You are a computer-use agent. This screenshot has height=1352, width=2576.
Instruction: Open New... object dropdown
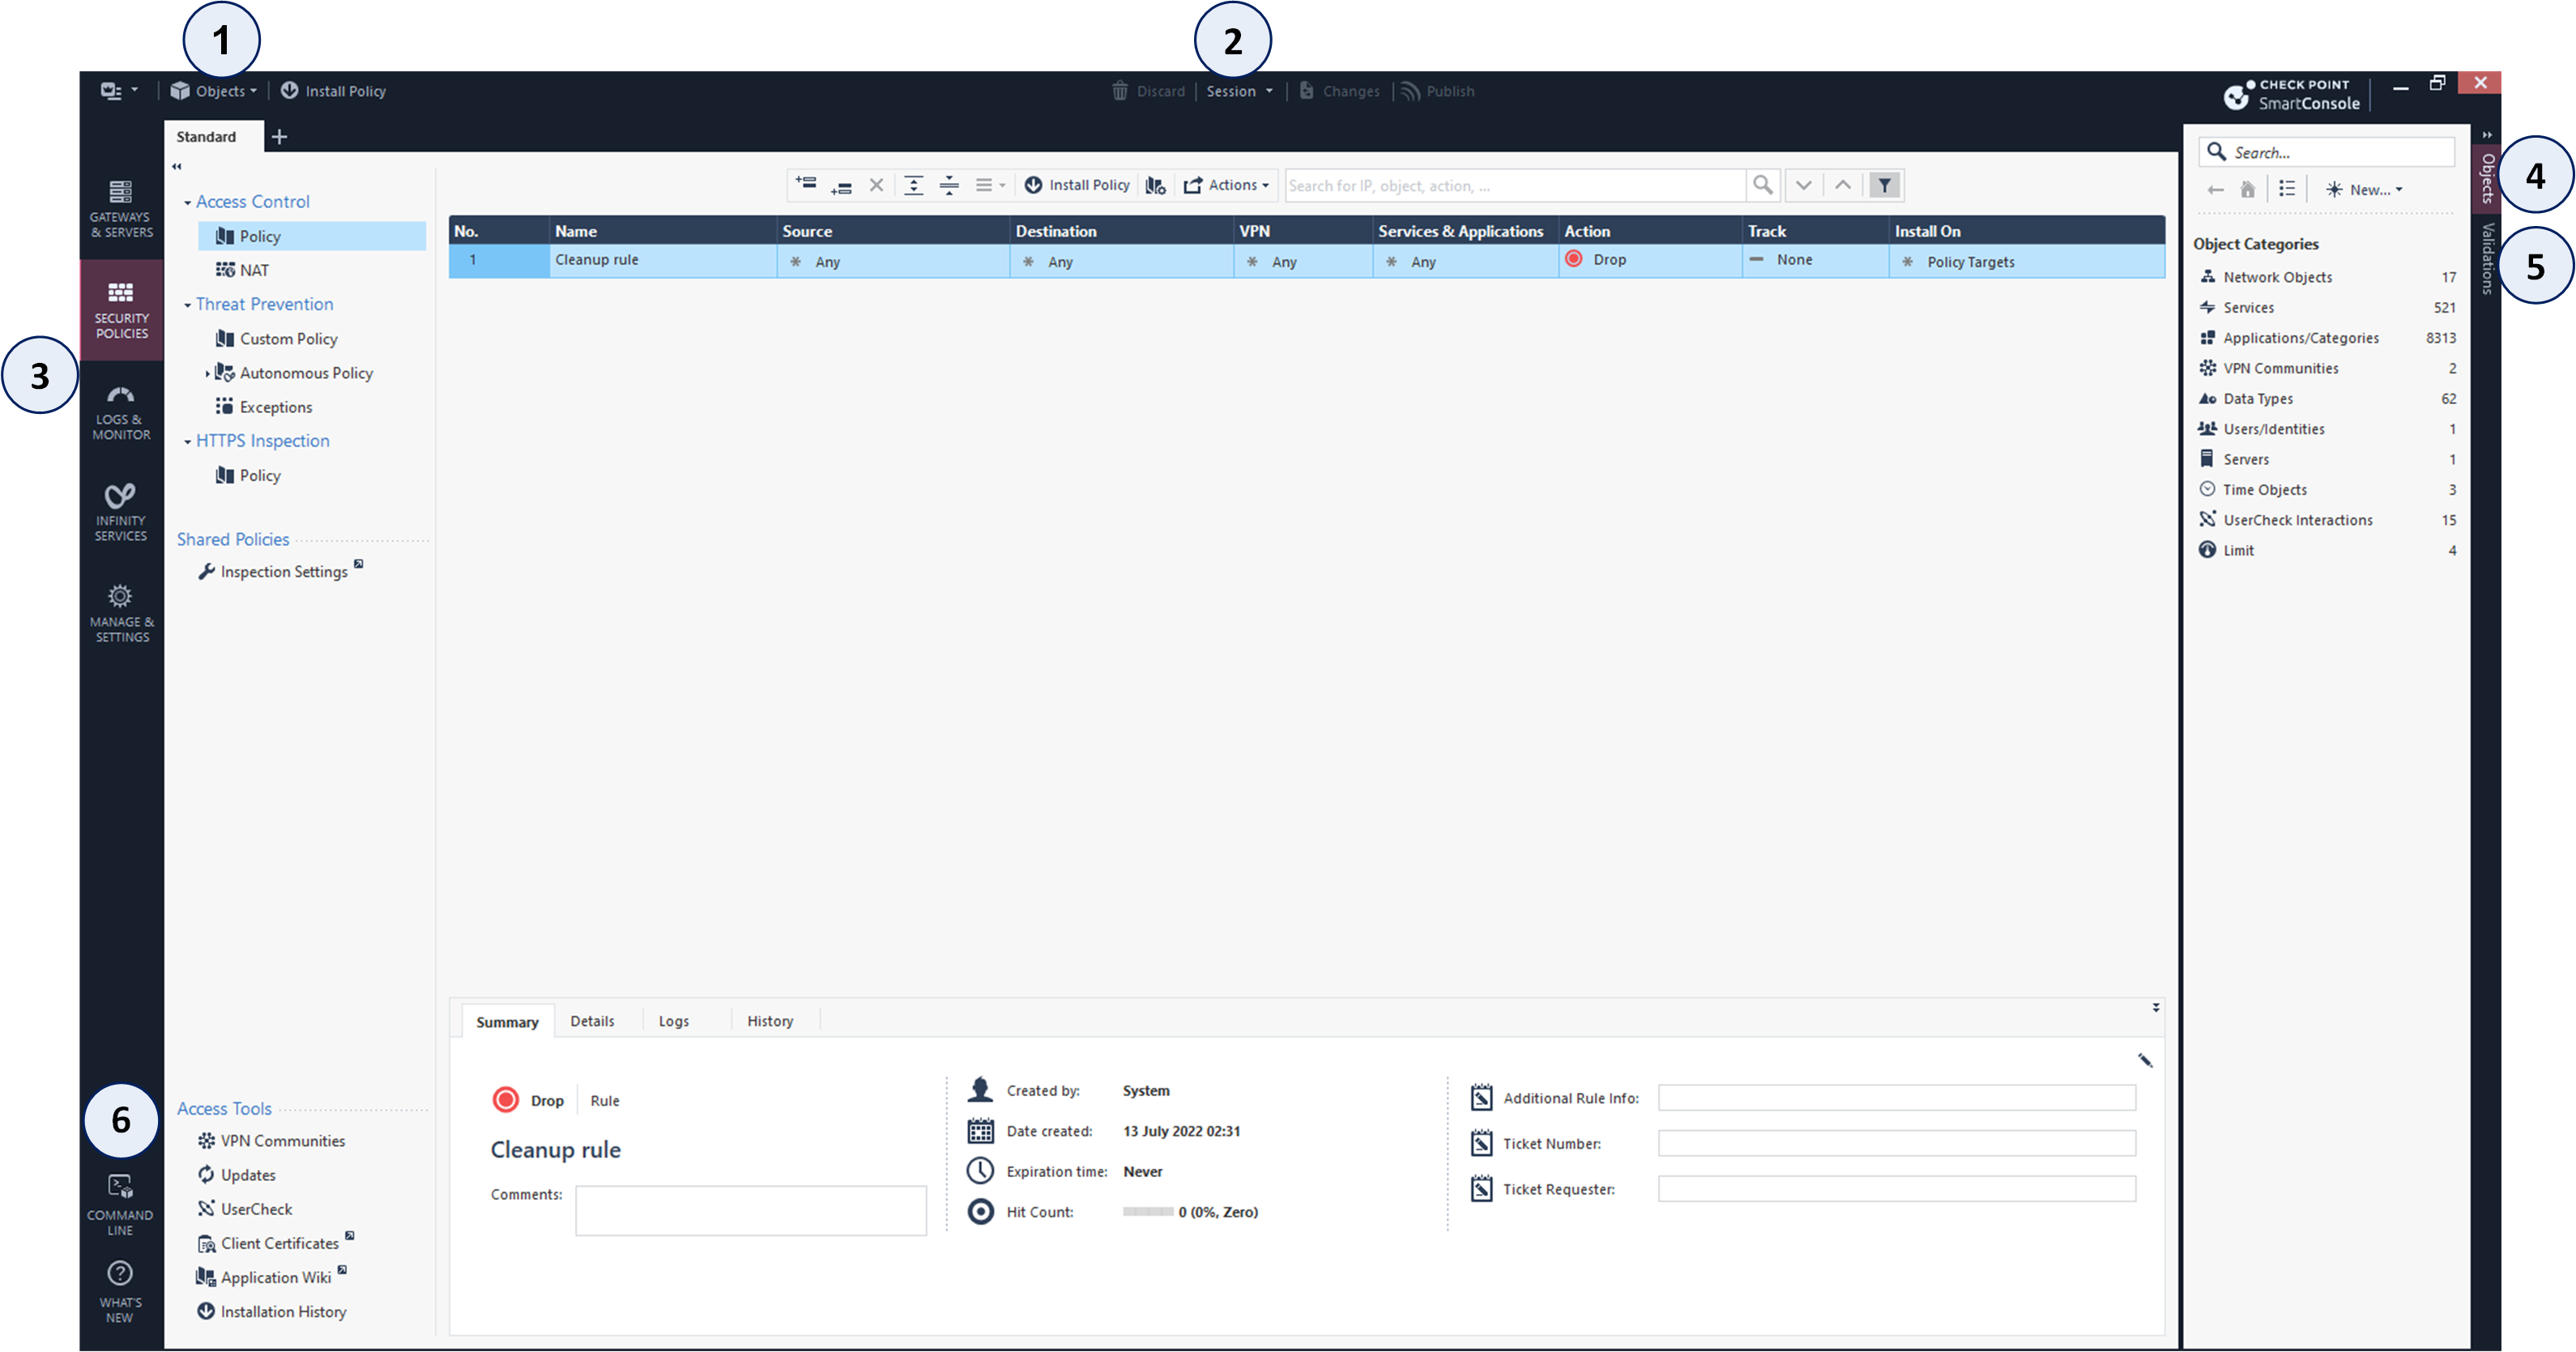click(2364, 189)
